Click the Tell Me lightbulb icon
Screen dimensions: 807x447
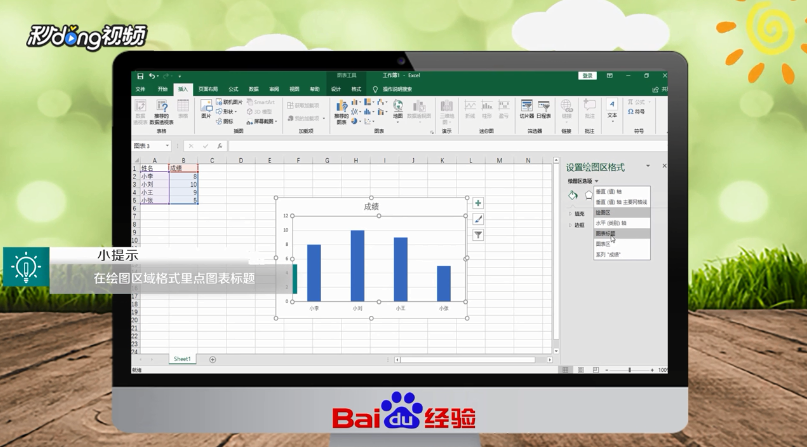pyautogui.click(x=375, y=90)
